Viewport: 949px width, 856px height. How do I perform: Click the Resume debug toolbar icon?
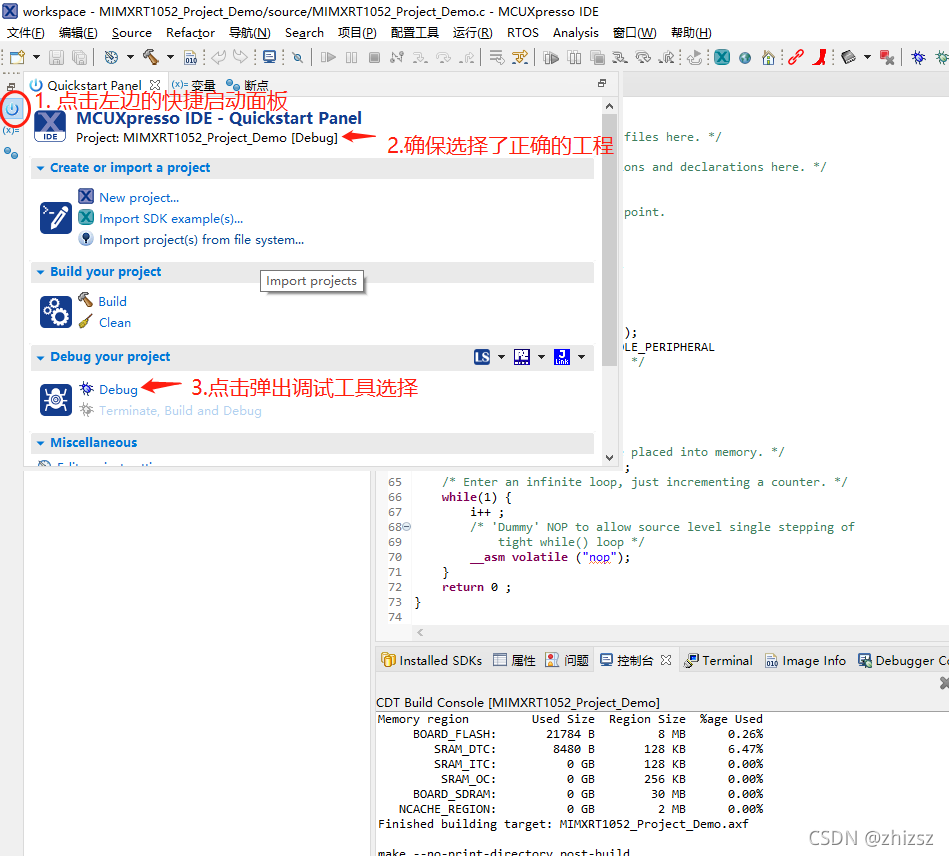coord(328,58)
